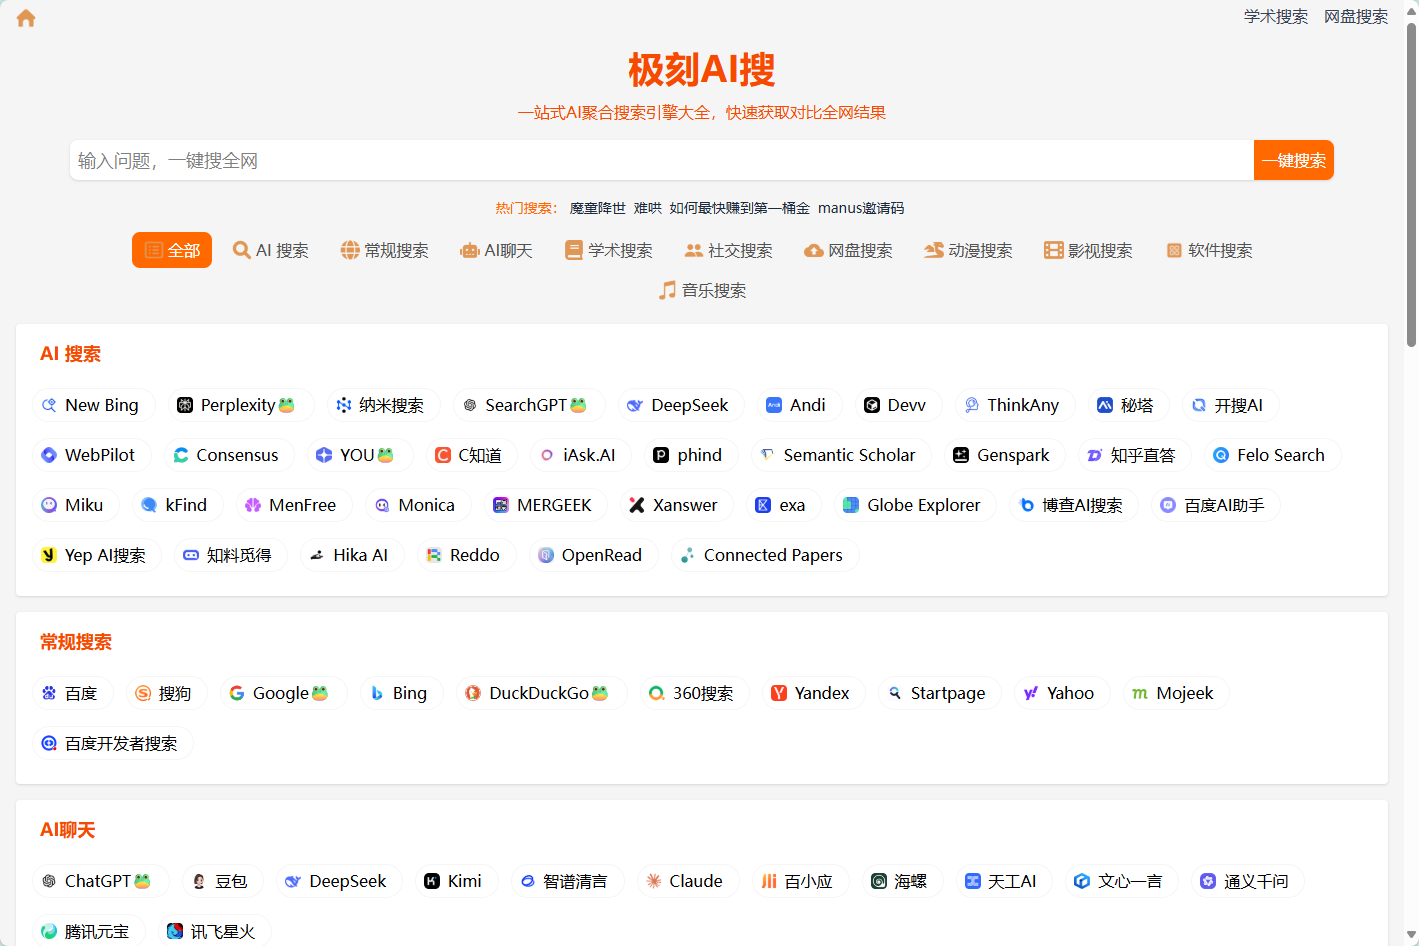Select the 豆包 chat chip

pyautogui.click(x=221, y=881)
